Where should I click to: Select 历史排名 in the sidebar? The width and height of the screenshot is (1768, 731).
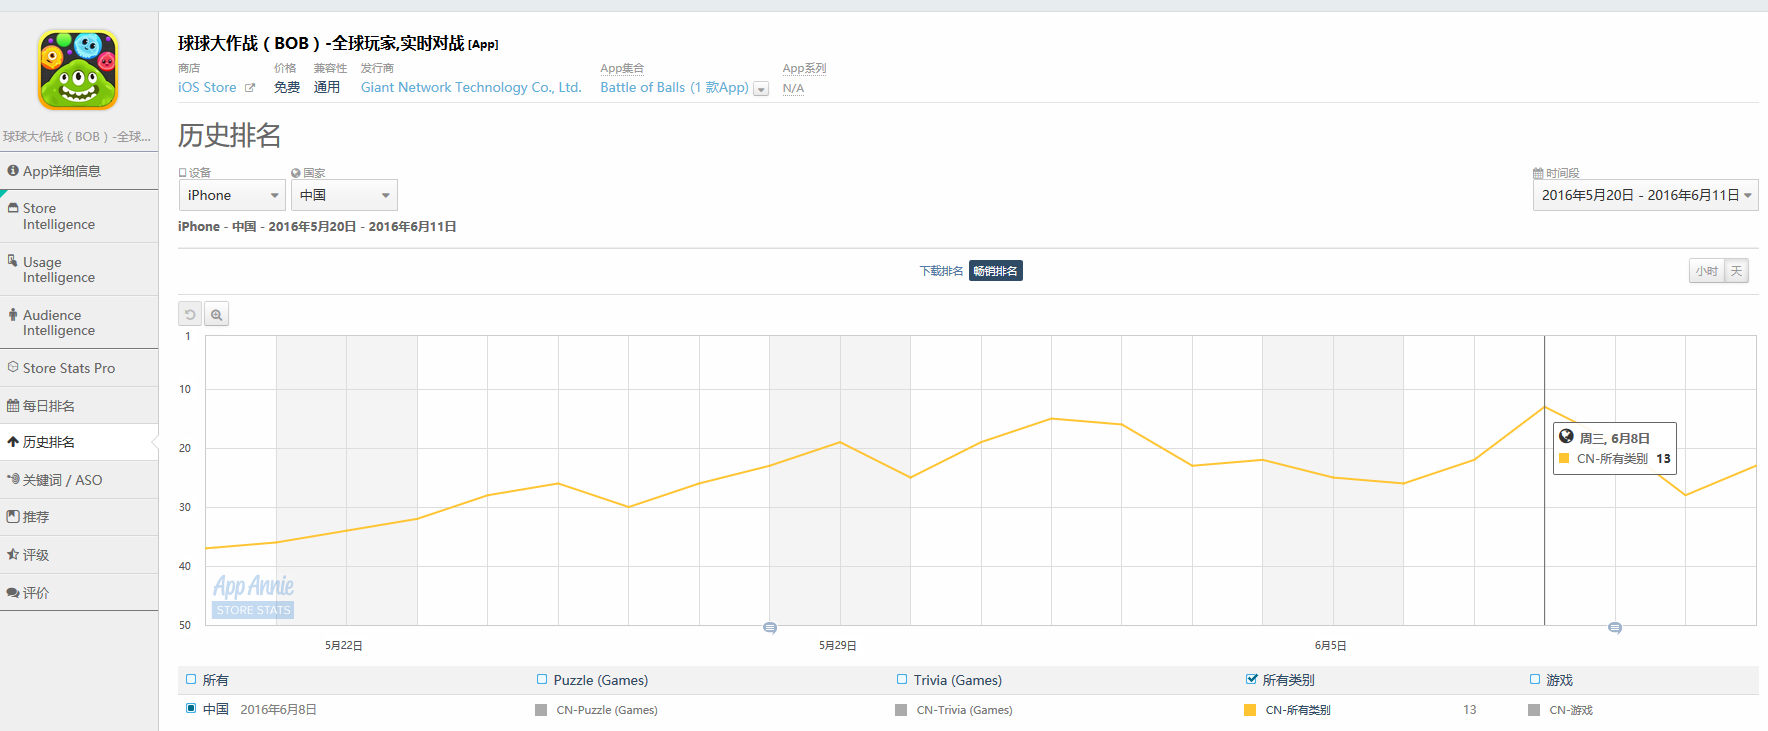click(79, 442)
